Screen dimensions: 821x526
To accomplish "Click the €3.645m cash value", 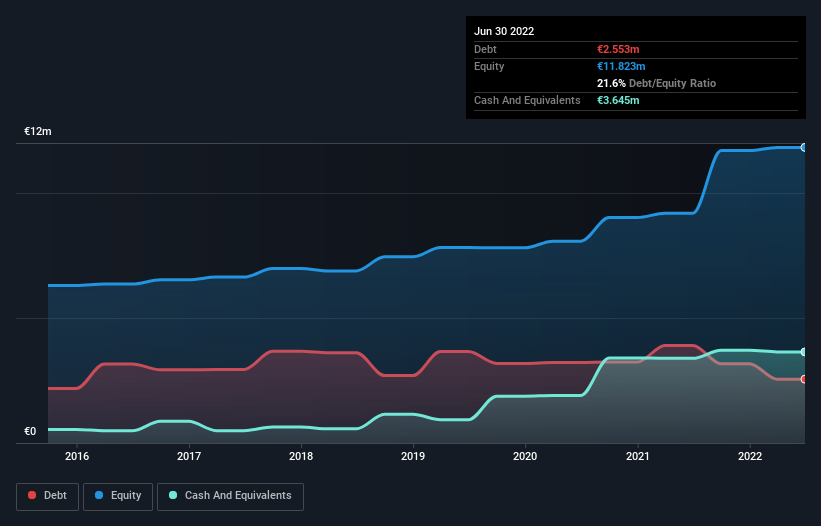I will pyautogui.click(x=618, y=100).
